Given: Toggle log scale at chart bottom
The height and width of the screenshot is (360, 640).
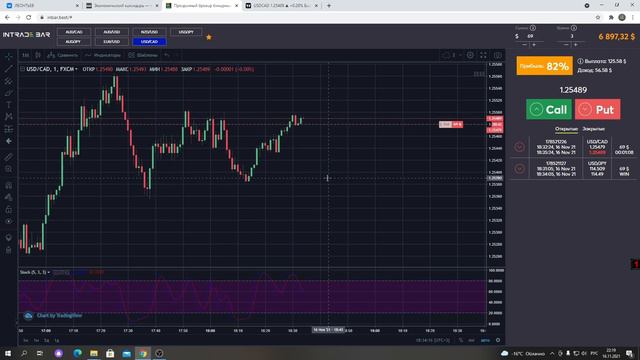Looking at the screenshot, I should 471,340.
